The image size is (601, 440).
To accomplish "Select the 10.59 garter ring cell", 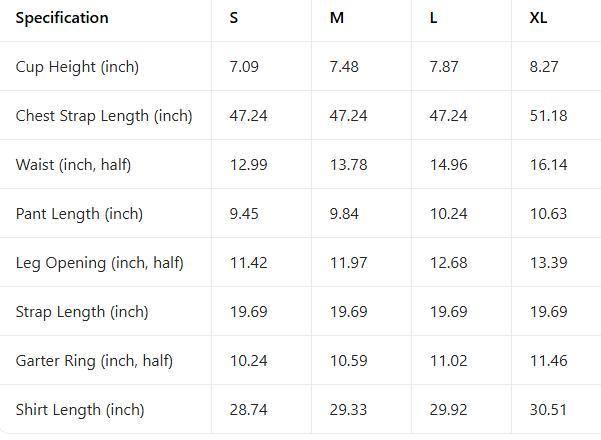I will click(x=348, y=361).
